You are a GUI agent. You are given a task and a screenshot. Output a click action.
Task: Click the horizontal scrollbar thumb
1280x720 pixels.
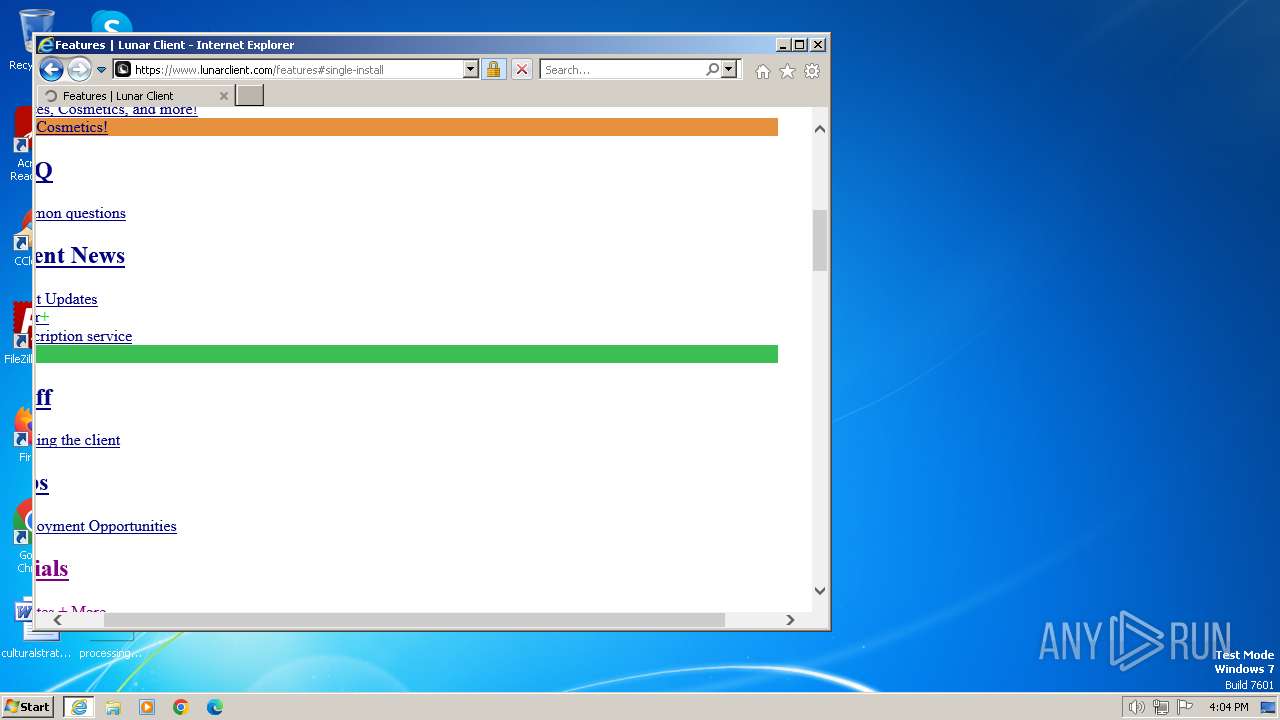click(414, 620)
